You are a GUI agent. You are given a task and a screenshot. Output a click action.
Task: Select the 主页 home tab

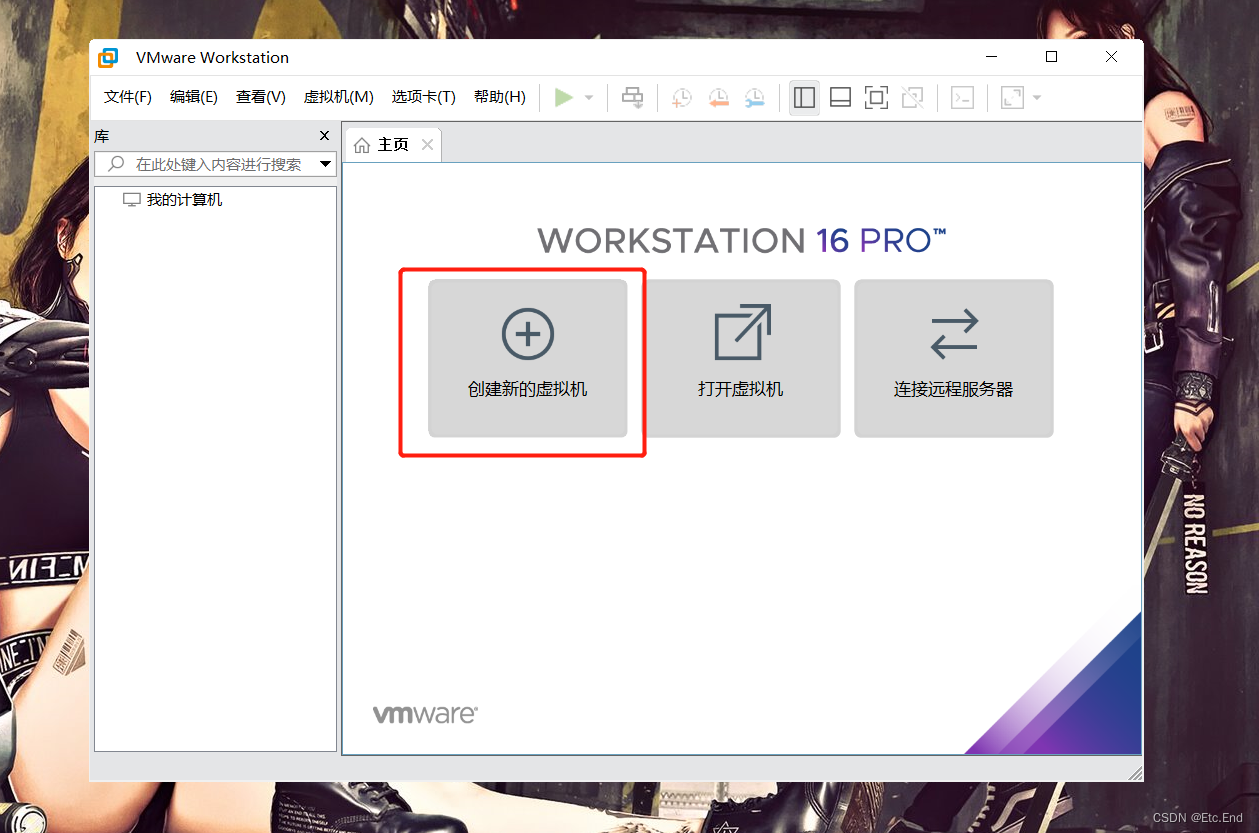[392, 145]
